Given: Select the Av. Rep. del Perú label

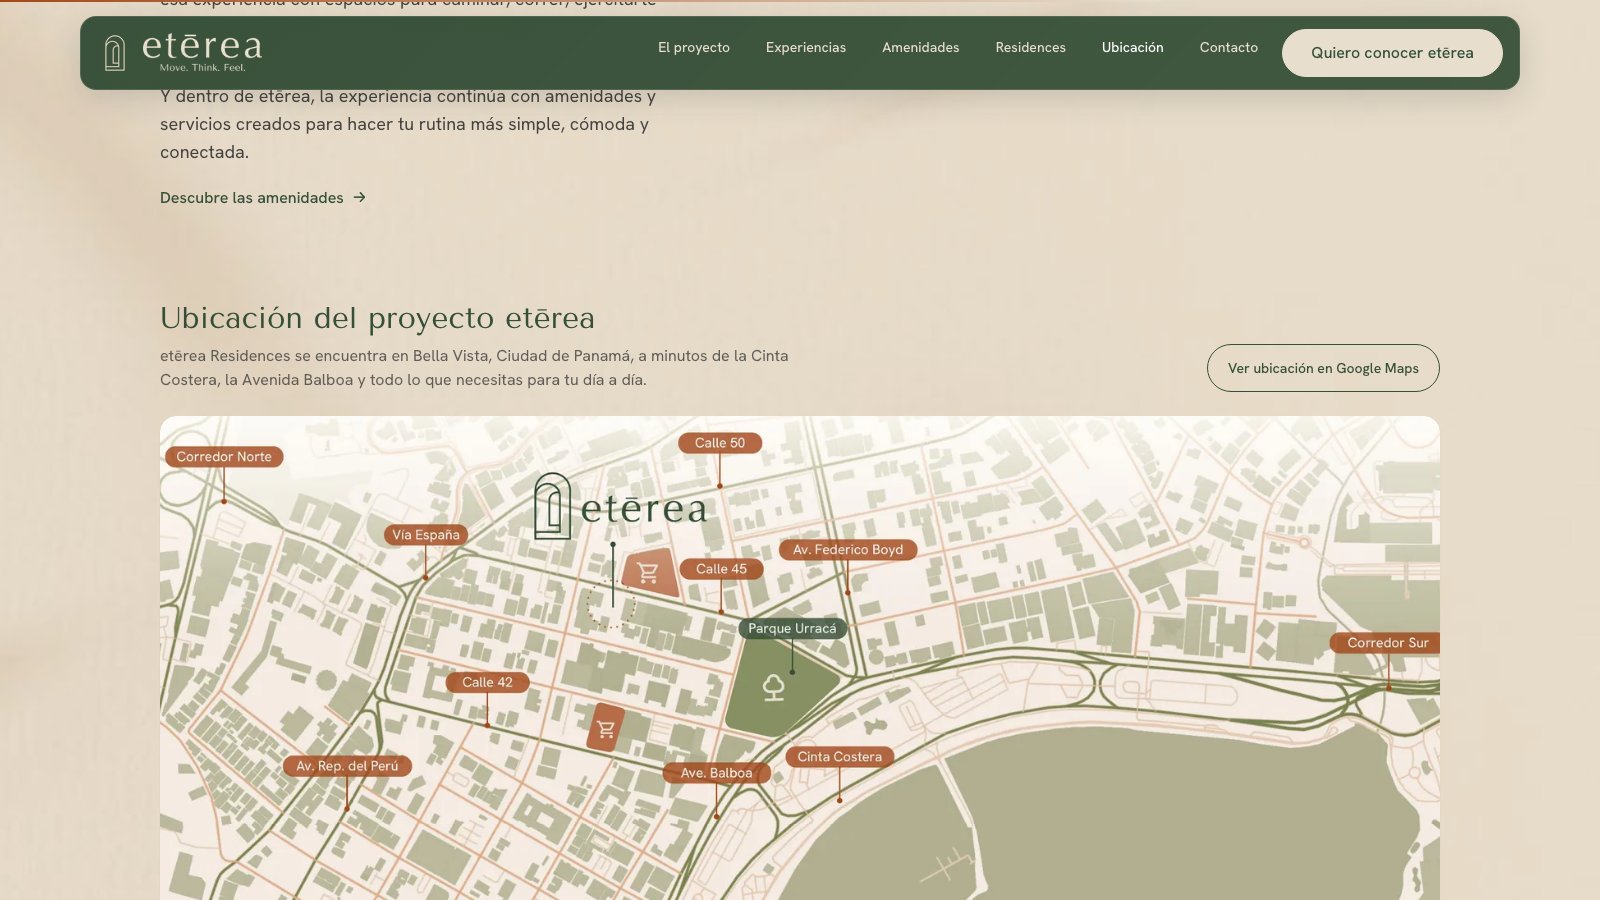Looking at the screenshot, I should click(x=347, y=766).
